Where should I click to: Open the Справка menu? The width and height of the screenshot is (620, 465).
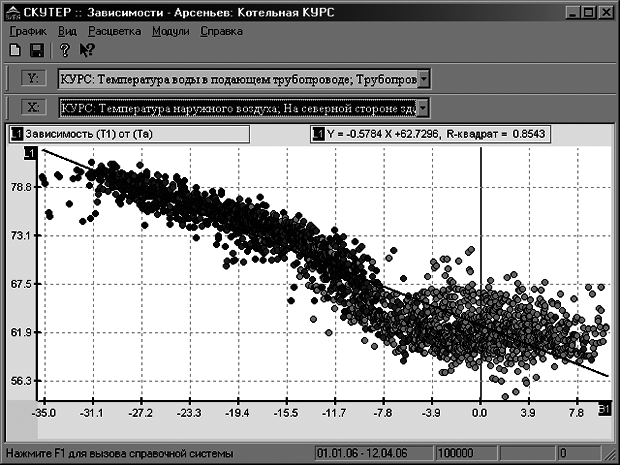pos(221,31)
